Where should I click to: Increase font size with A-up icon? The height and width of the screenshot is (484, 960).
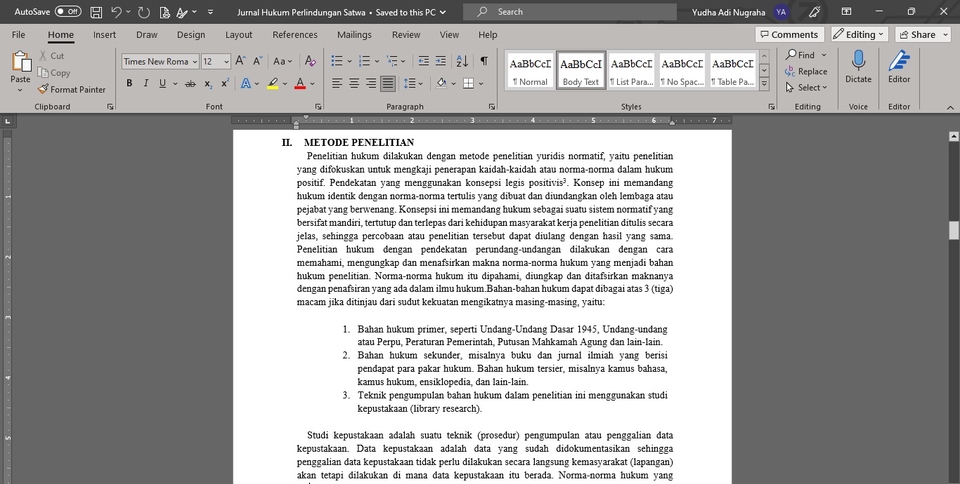click(241, 61)
